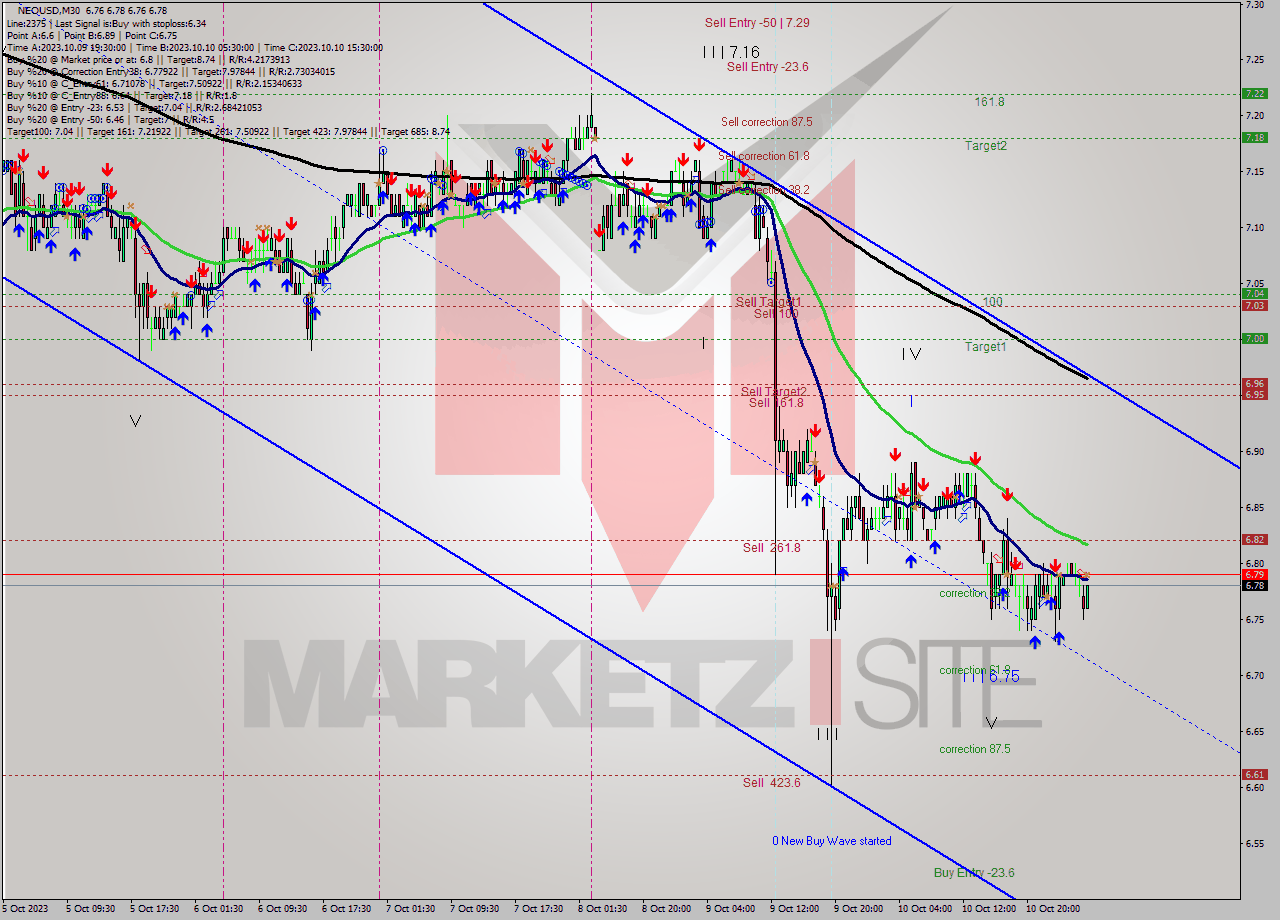Image resolution: width=1280 pixels, height=920 pixels.
Task: Click the red 6.79 price tag
Action: coord(1254,574)
